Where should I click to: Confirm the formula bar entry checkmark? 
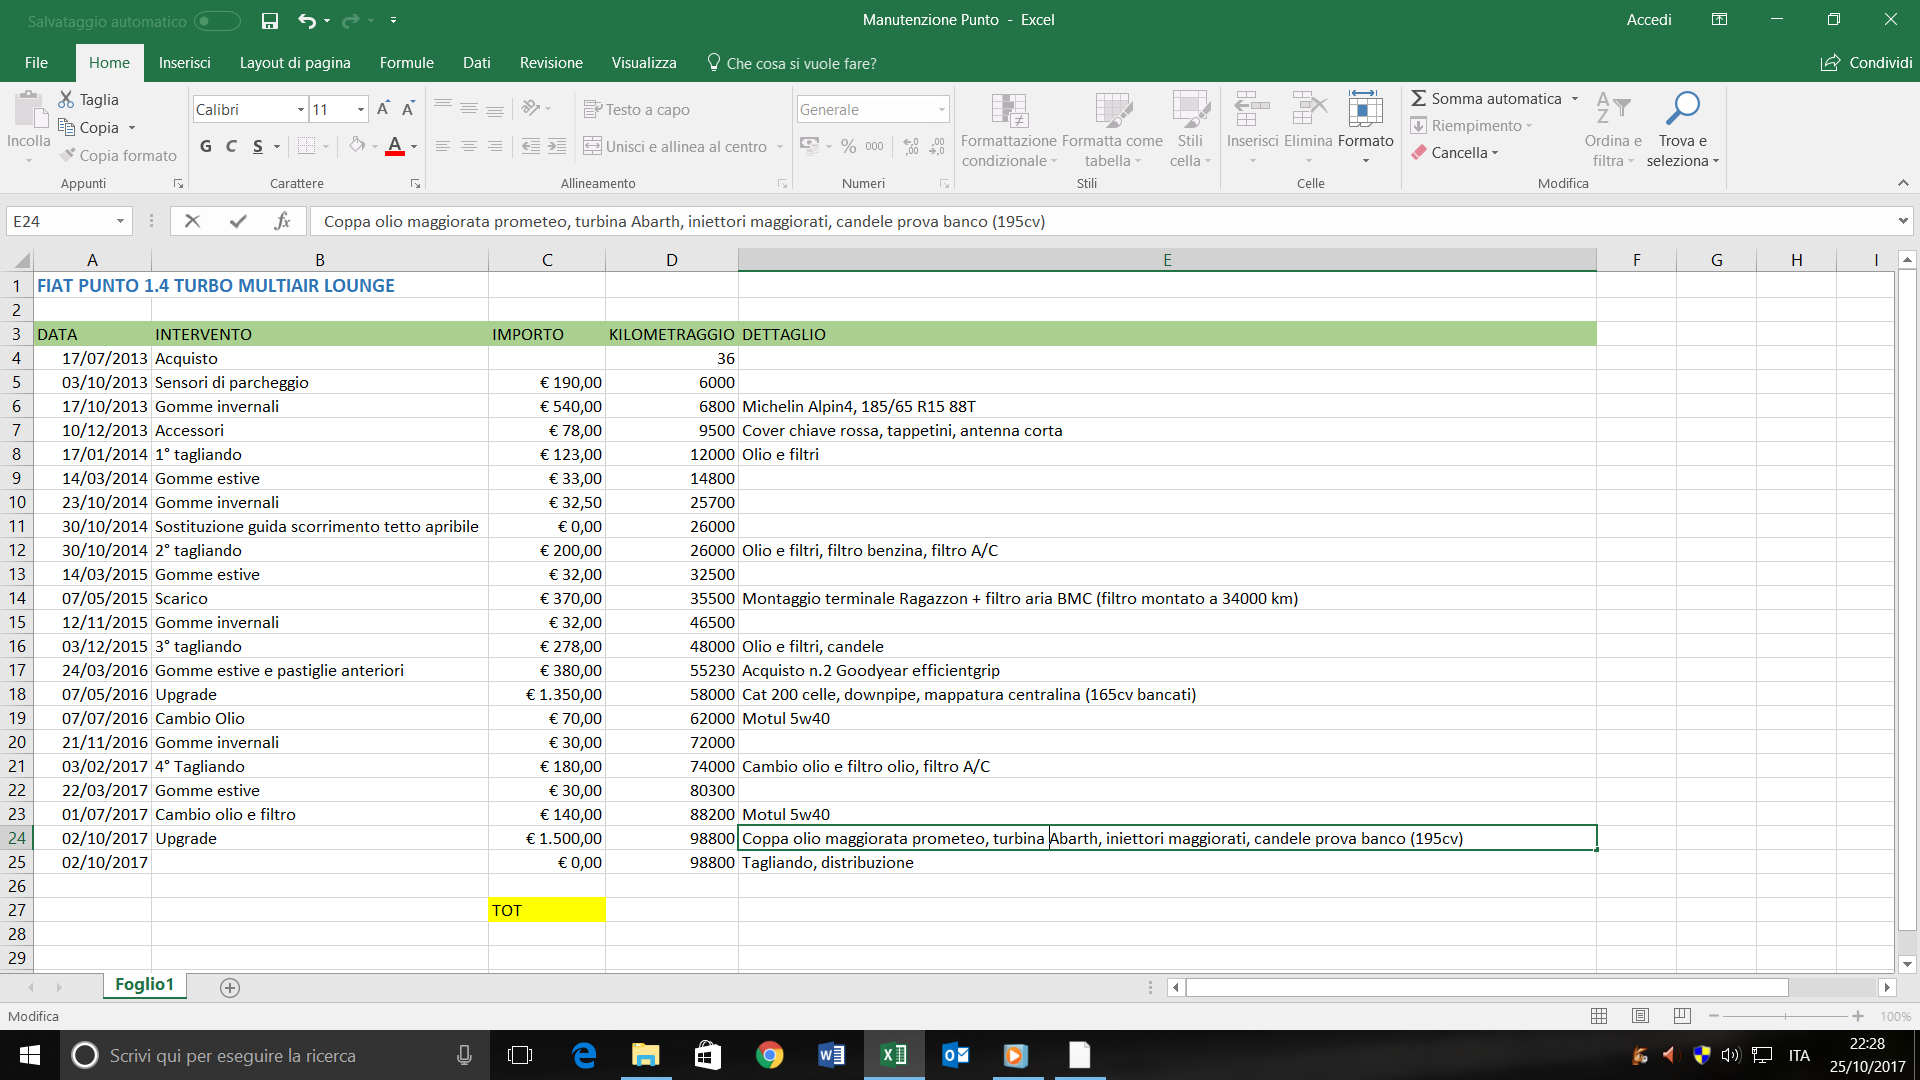[x=238, y=221]
